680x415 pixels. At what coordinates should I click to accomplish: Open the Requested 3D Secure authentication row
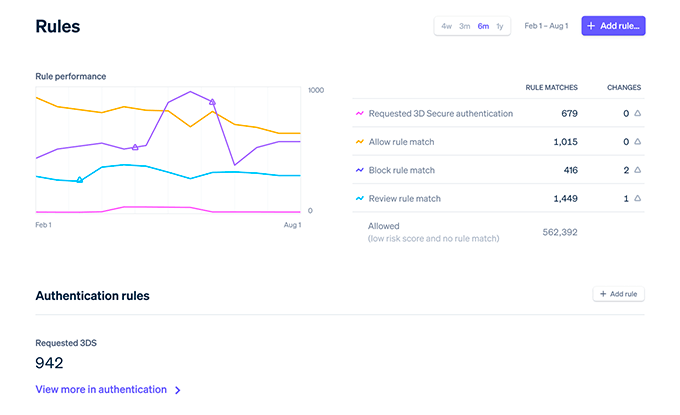(x=498, y=114)
